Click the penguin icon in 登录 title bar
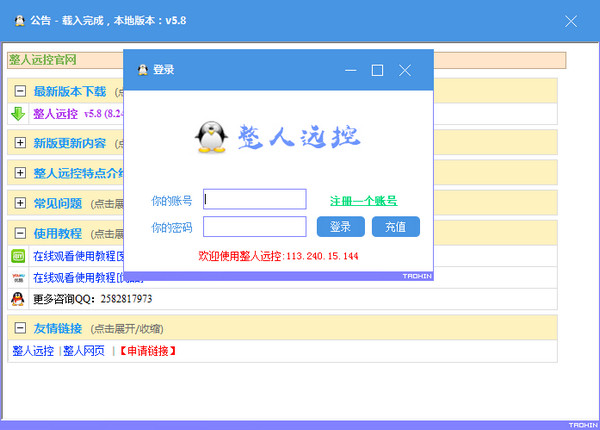Screen dimensions: 600x430 (143, 70)
